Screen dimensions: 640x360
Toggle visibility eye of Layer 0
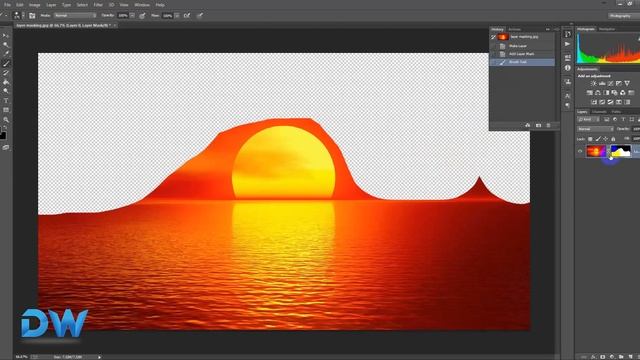click(x=580, y=151)
